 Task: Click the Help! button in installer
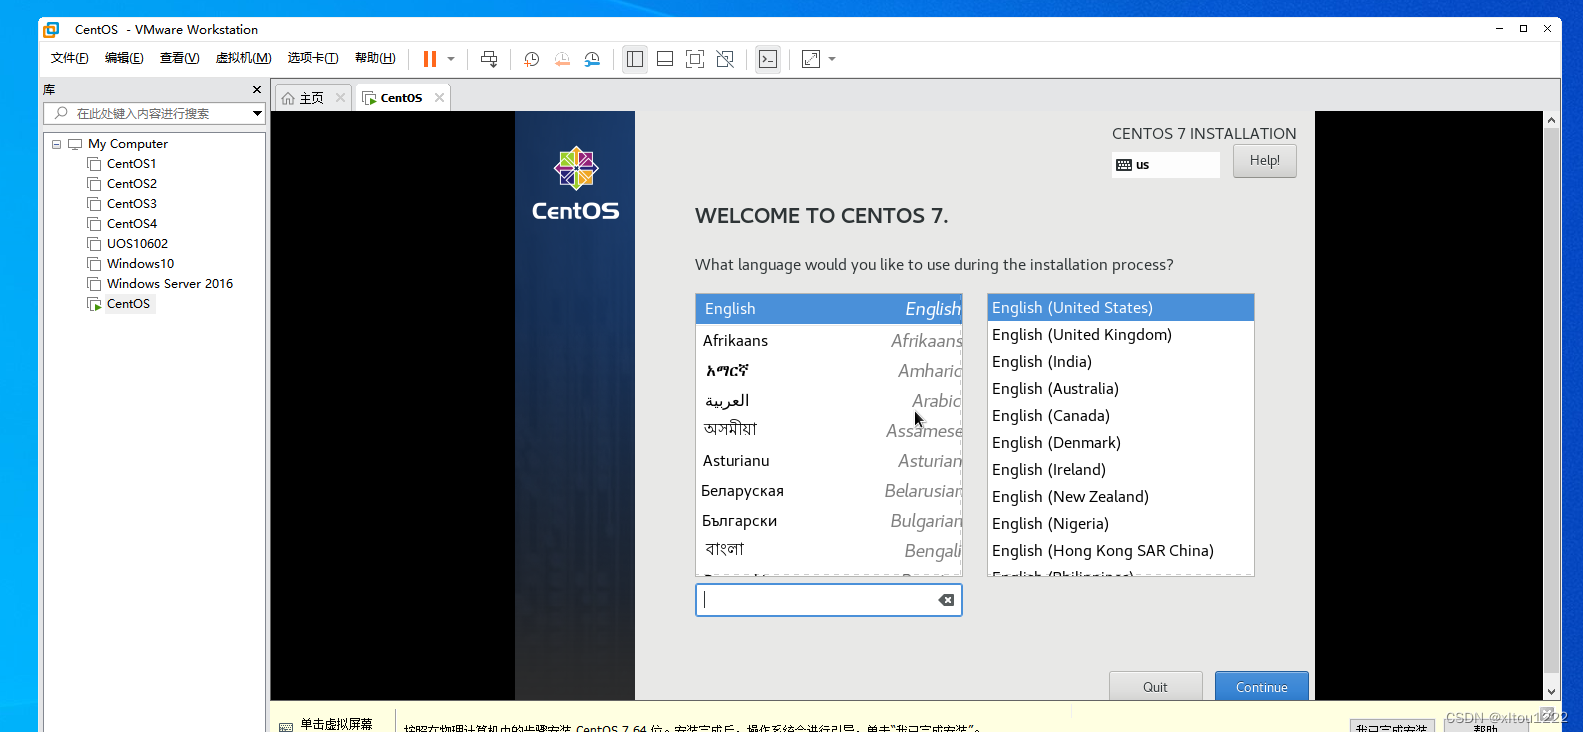coord(1264,161)
